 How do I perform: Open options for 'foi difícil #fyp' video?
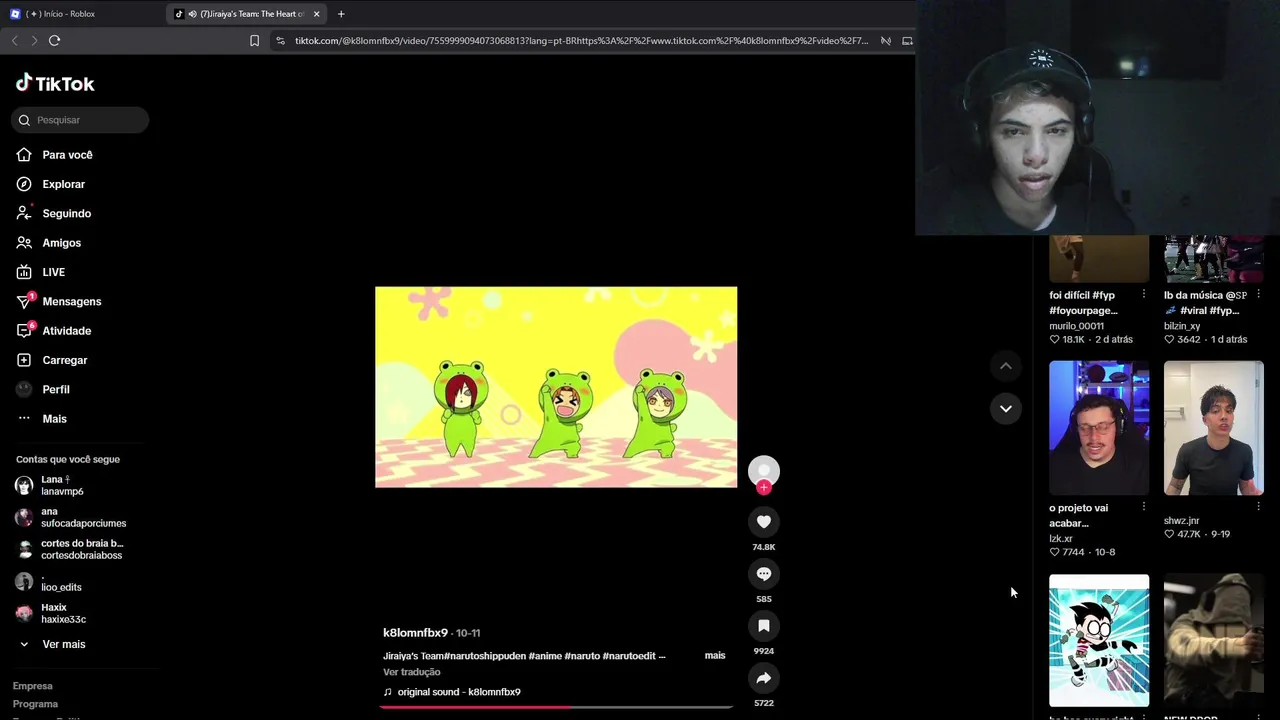pos(1143,295)
